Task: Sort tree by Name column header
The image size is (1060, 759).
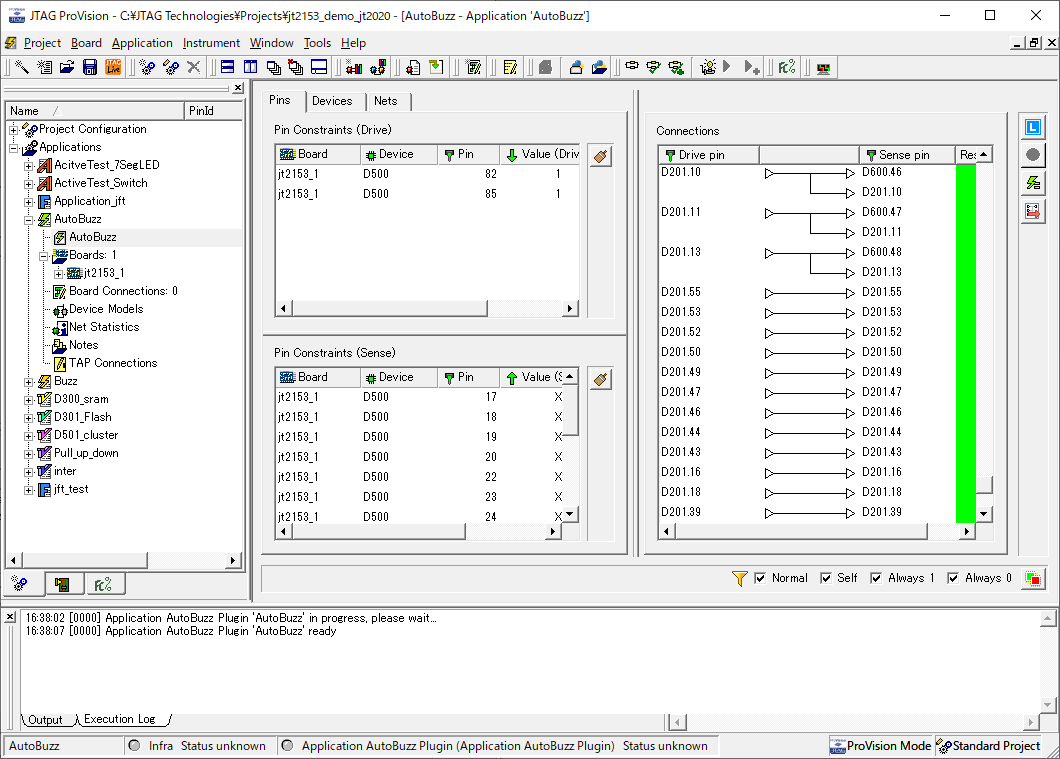Action: point(95,111)
